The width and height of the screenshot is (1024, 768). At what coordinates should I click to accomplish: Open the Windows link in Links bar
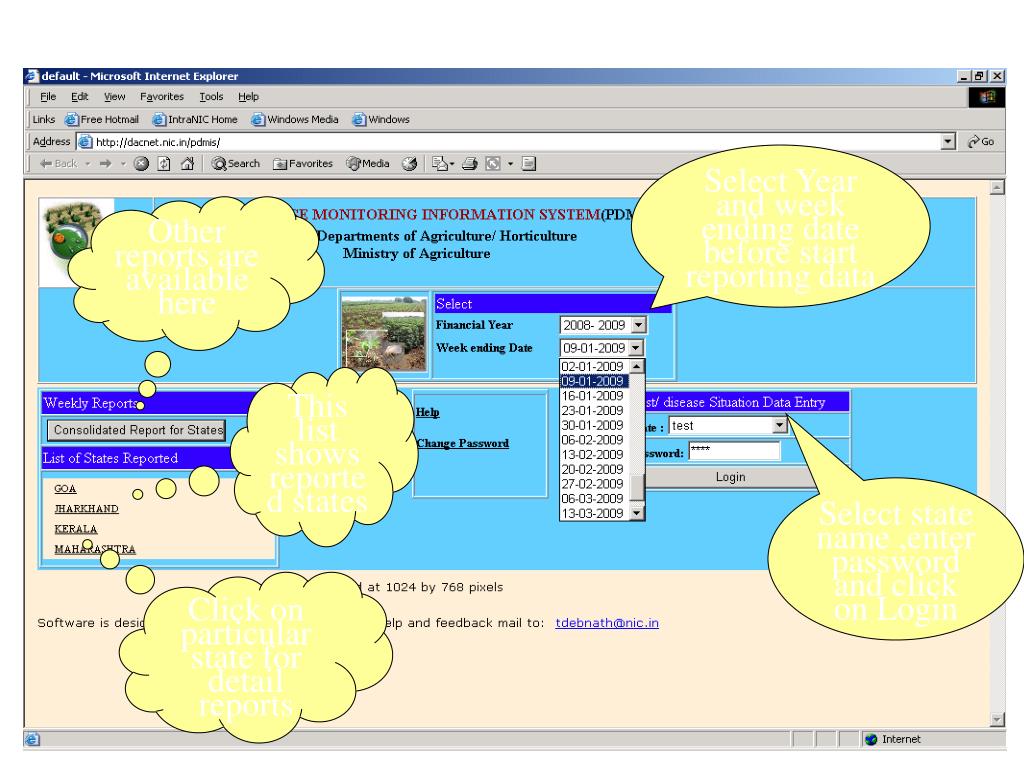pos(381,120)
